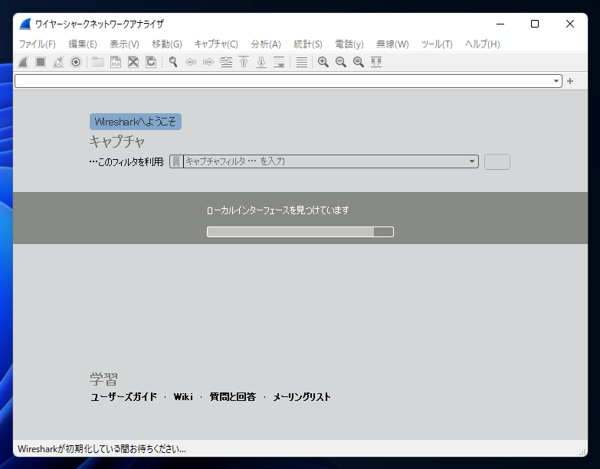Click the ローカルインターフェースを見つけています text
This screenshot has height=469, width=600.
[x=278, y=210]
